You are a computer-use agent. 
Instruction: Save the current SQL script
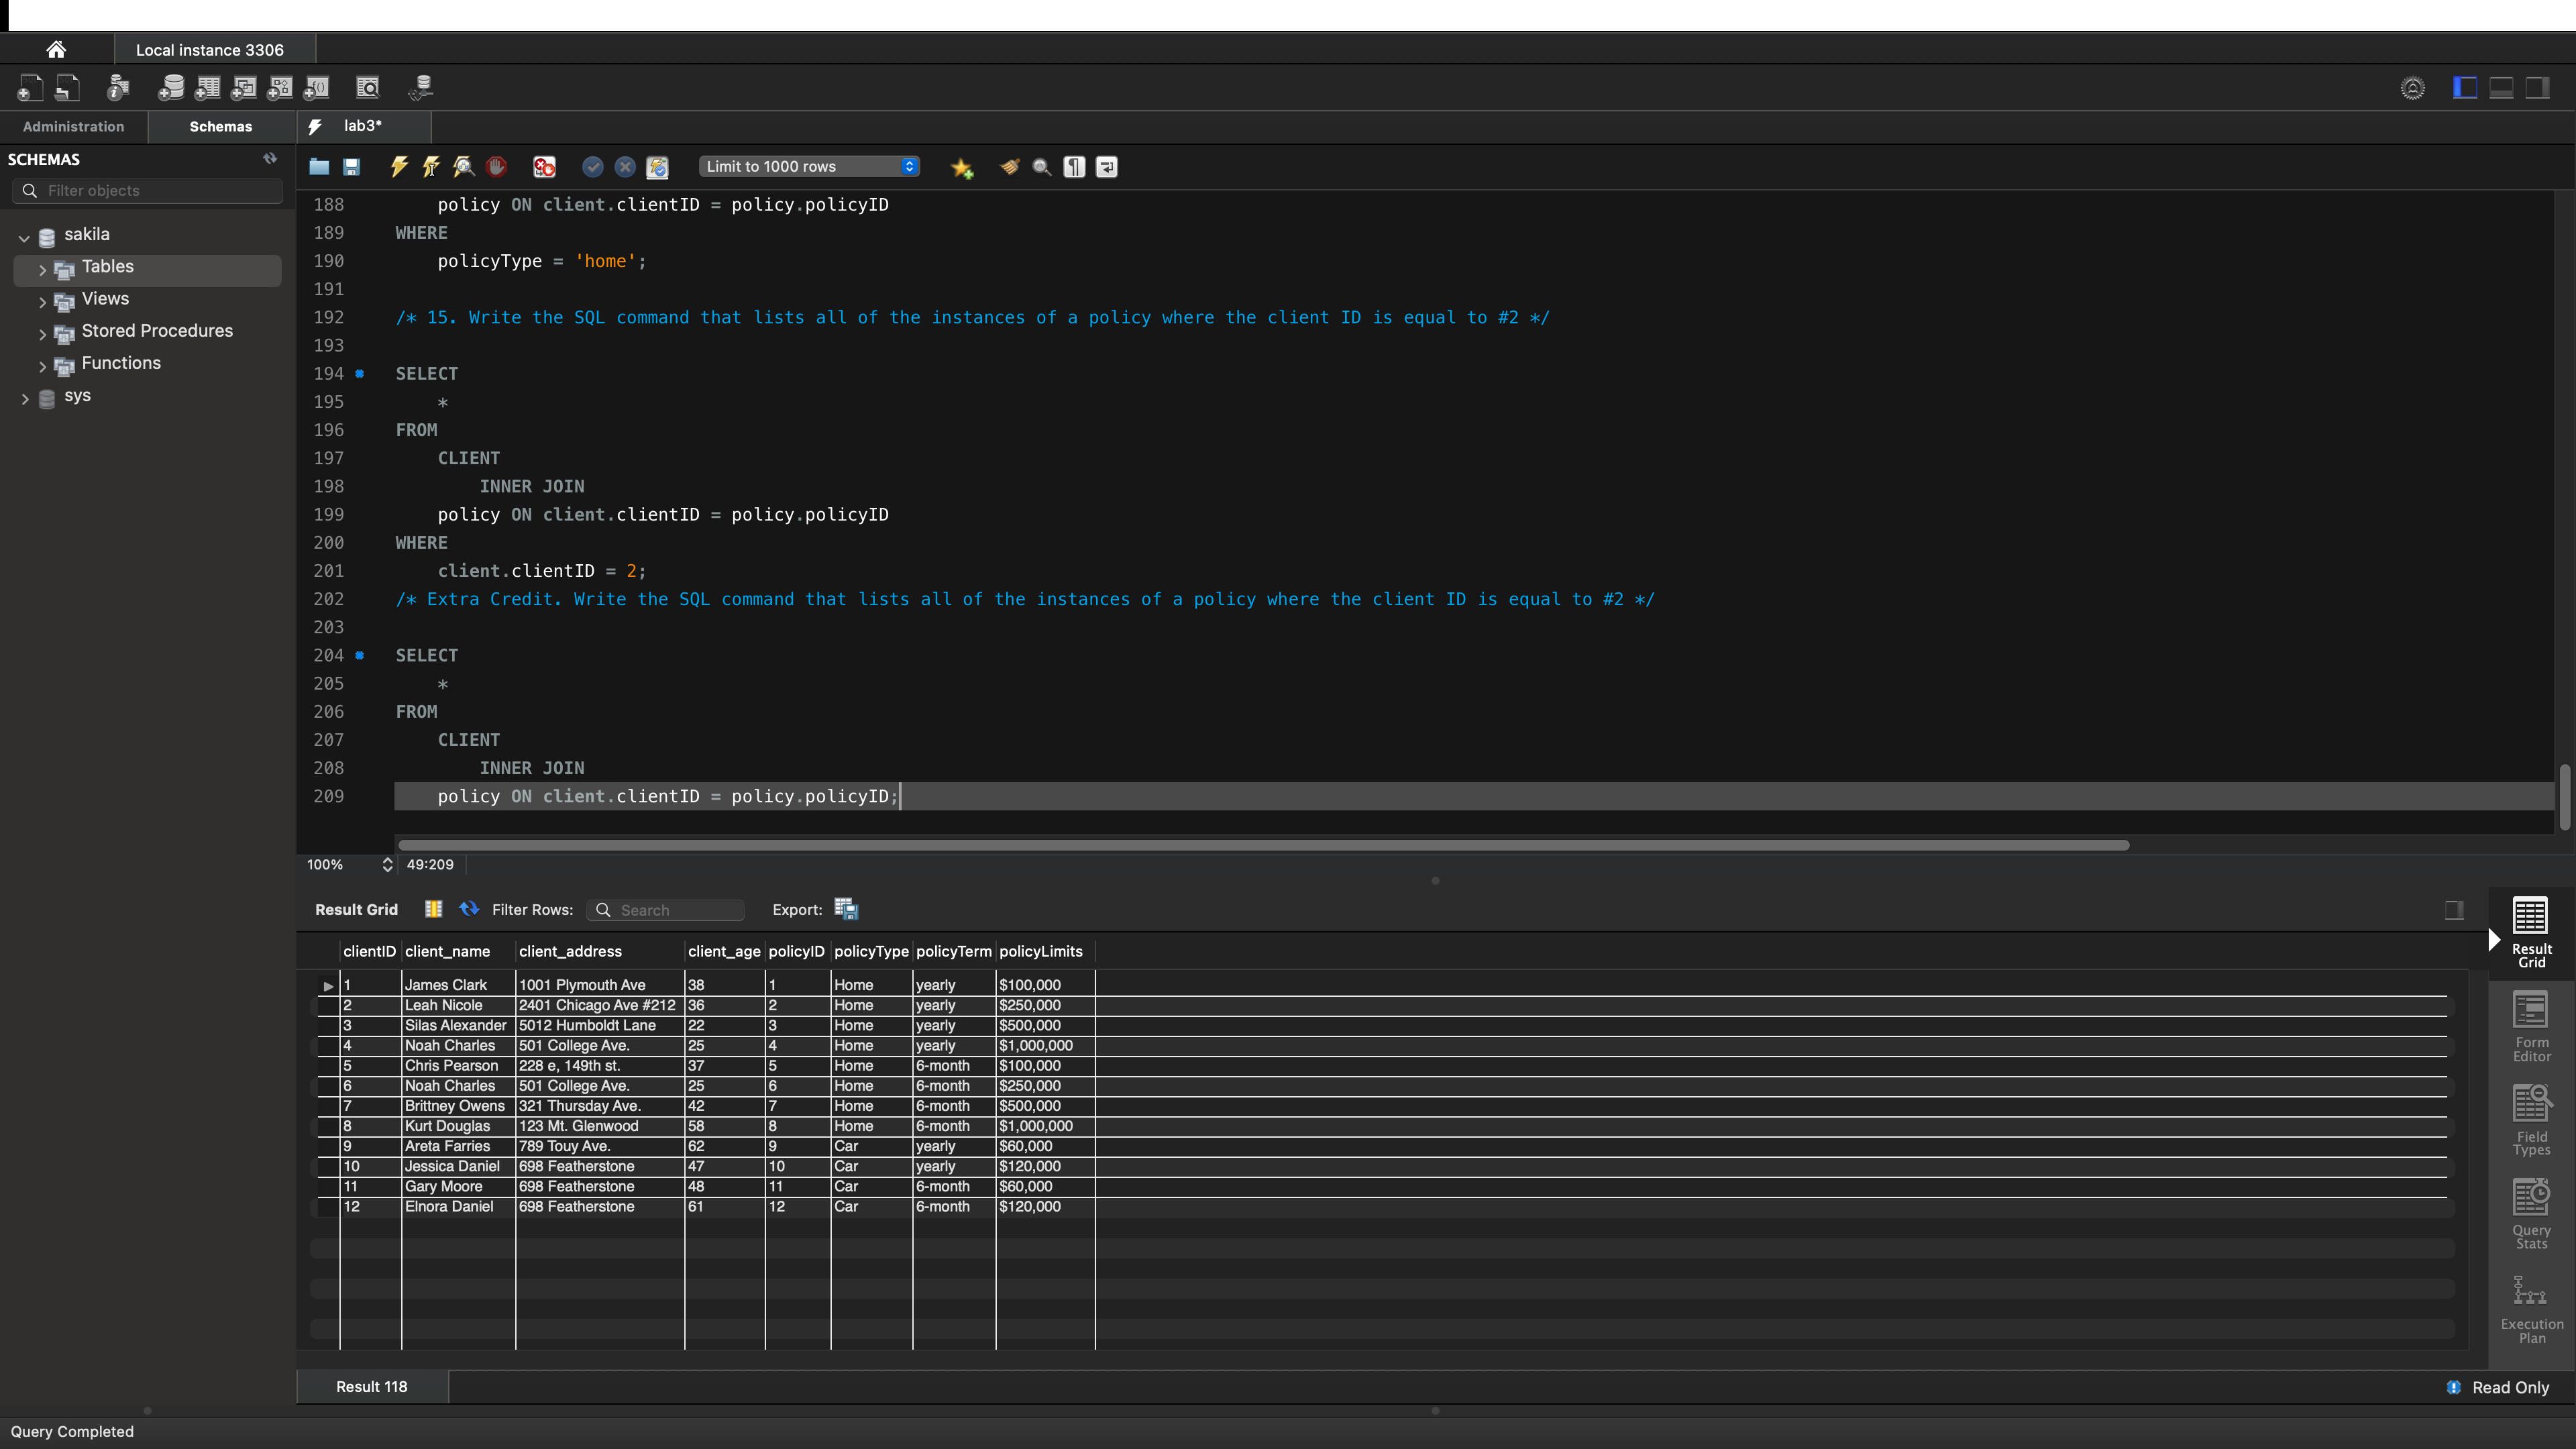click(351, 167)
